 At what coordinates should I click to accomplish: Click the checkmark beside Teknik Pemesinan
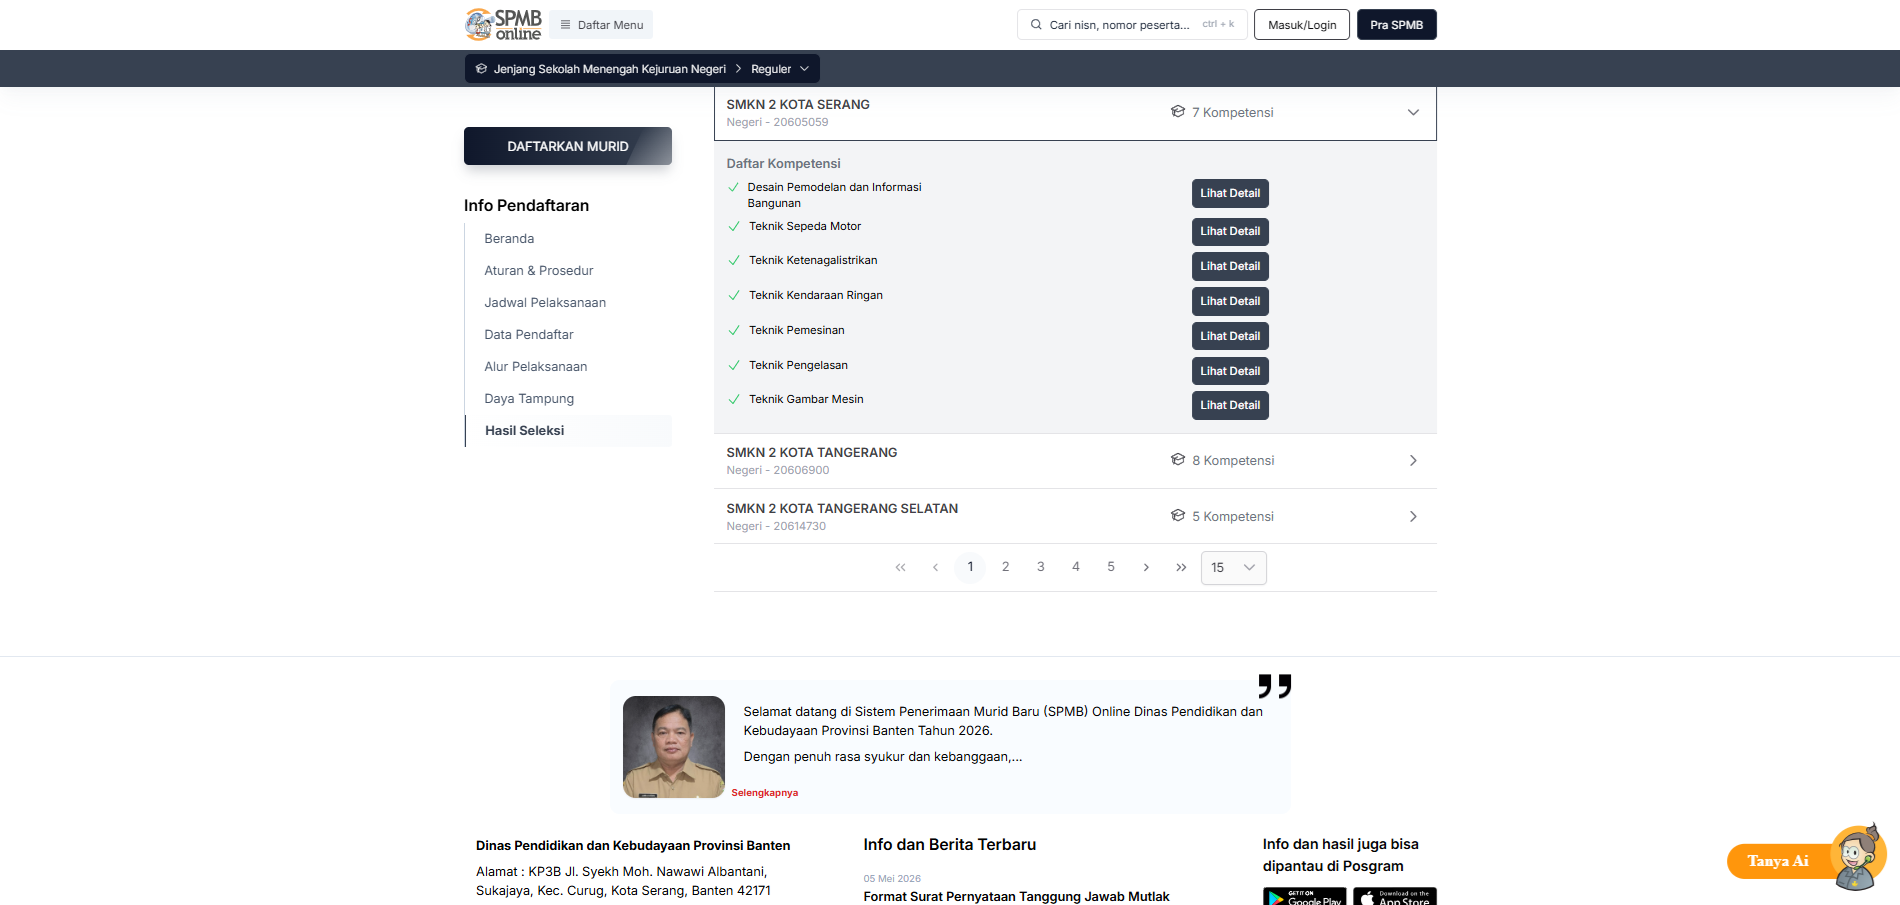[x=734, y=331]
